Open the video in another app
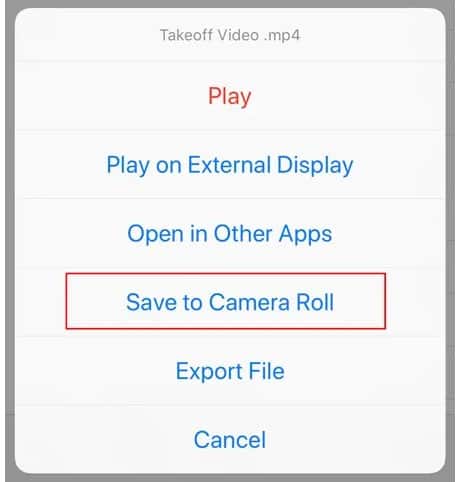This screenshot has width=460, height=482. click(230, 234)
